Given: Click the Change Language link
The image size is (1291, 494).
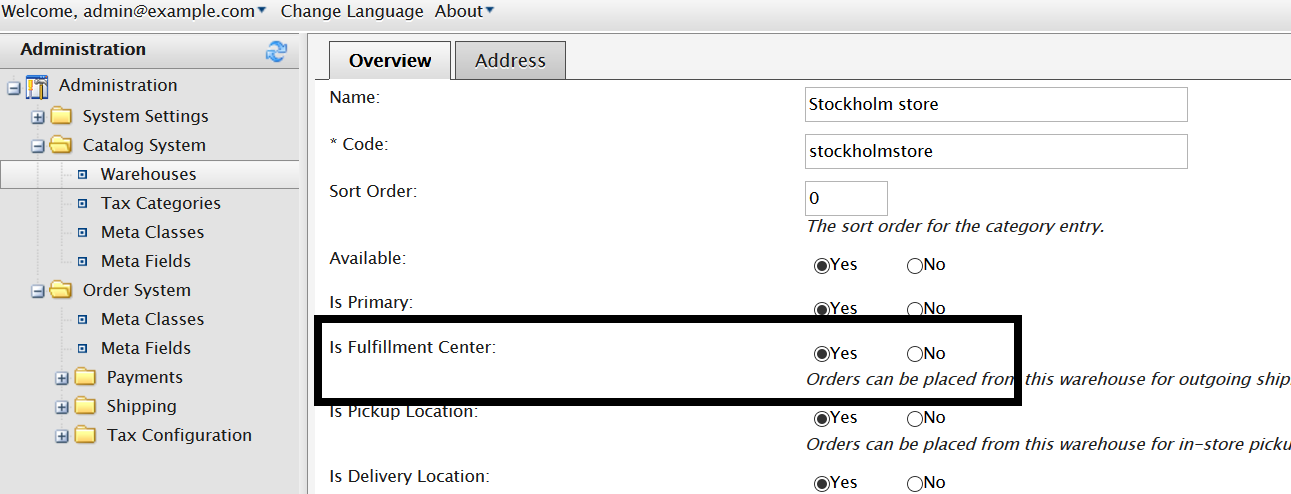Looking at the screenshot, I should coord(352,11).
